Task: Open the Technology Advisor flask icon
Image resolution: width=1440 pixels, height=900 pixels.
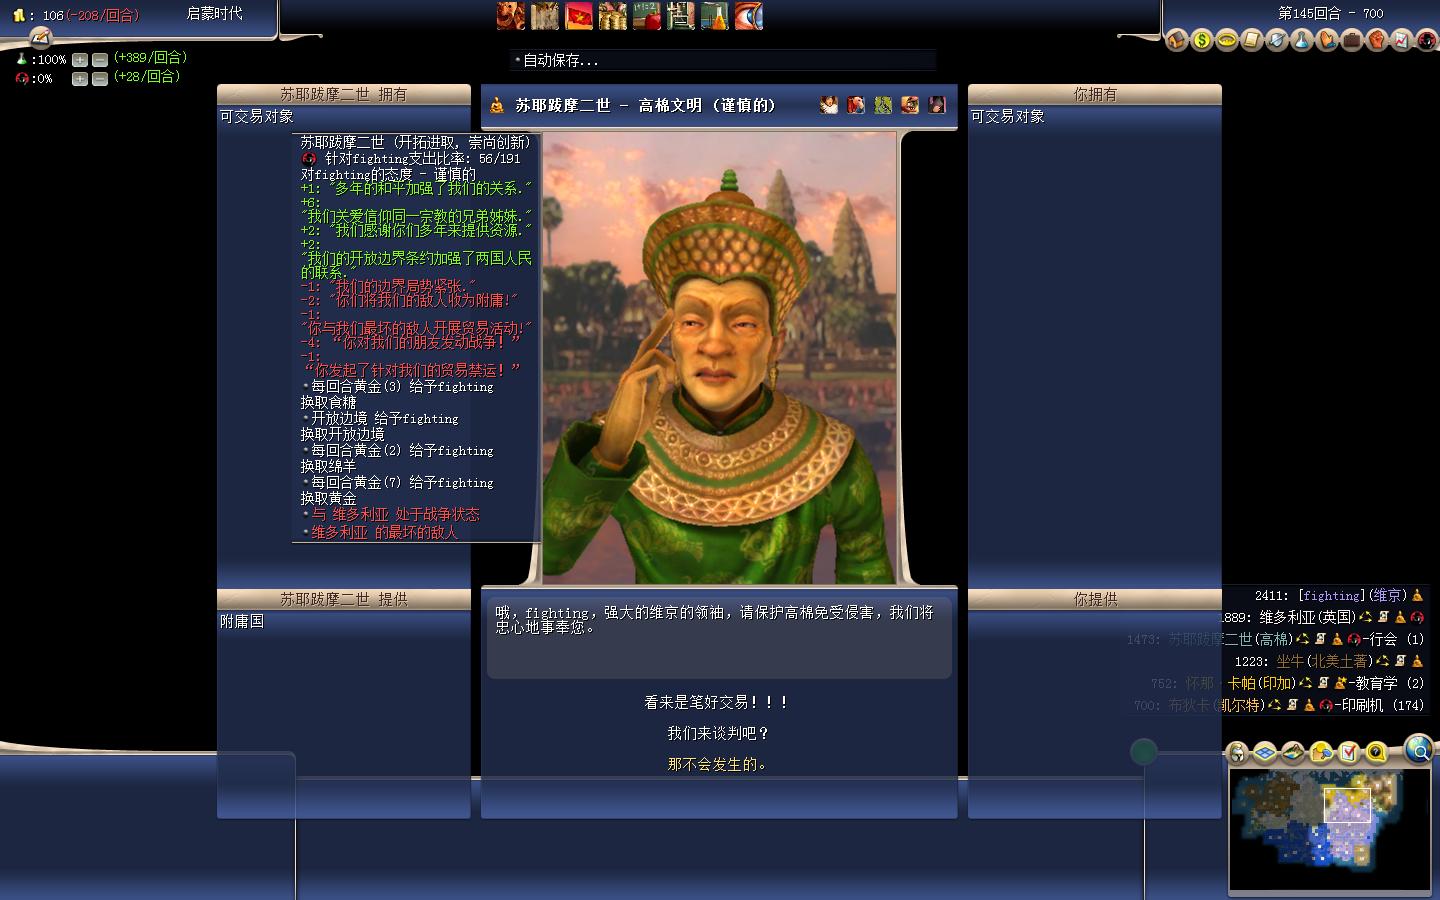Action: 1302,40
